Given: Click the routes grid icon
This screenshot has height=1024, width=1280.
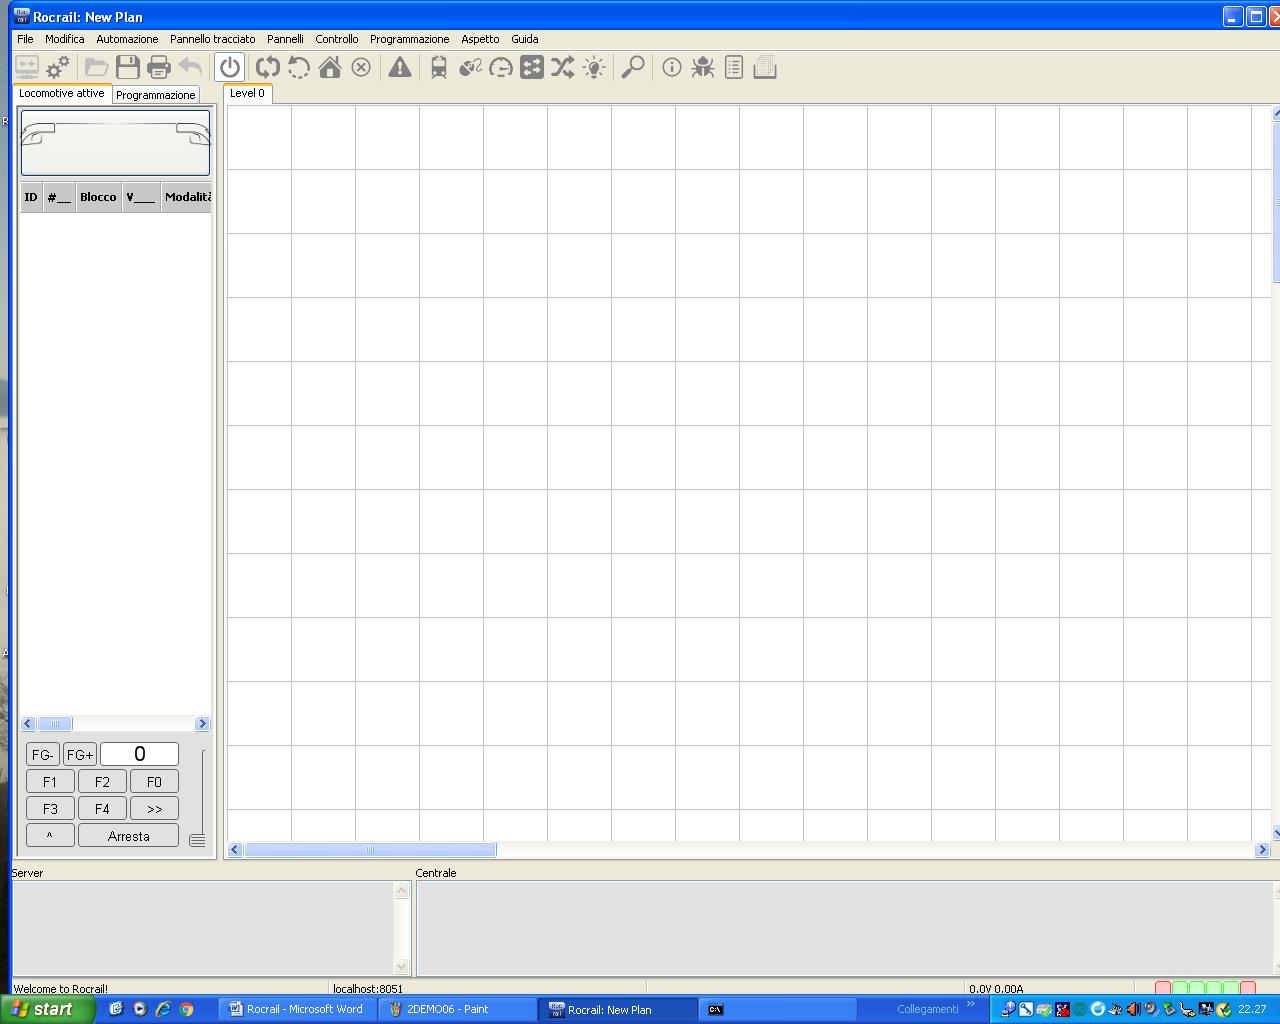Looking at the screenshot, I should point(532,68).
